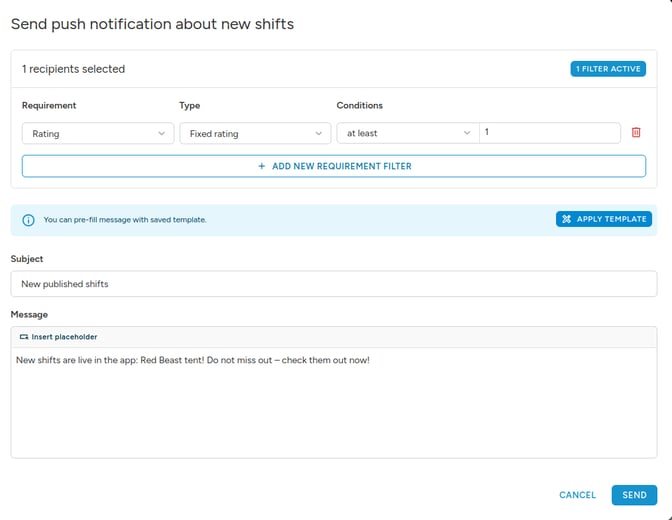The image size is (672, 520).
Task: Open the Conditions dropdown set to at least
Action: tap(407, 133)
